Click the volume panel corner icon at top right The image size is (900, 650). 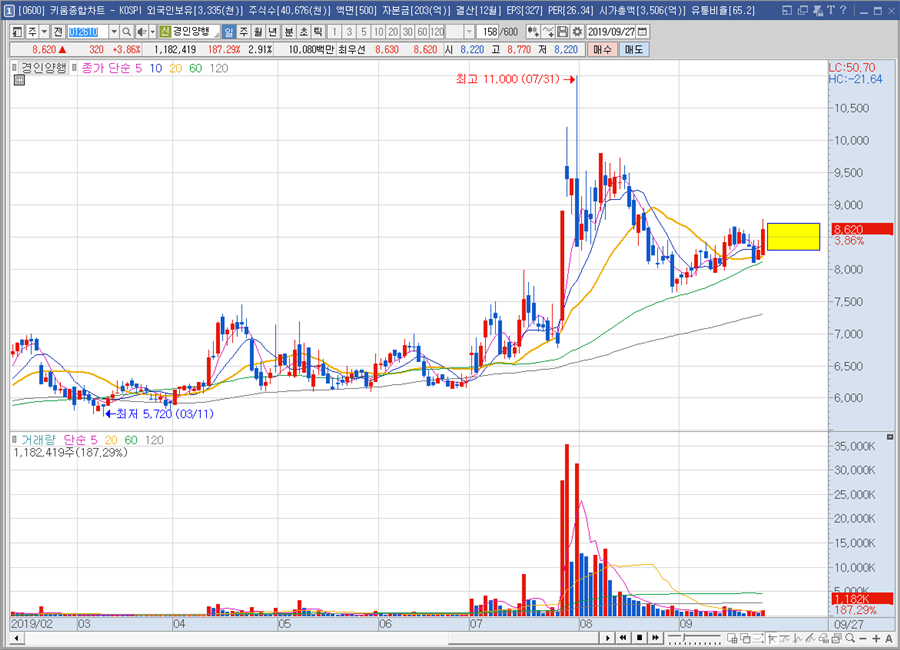(890, 438)
